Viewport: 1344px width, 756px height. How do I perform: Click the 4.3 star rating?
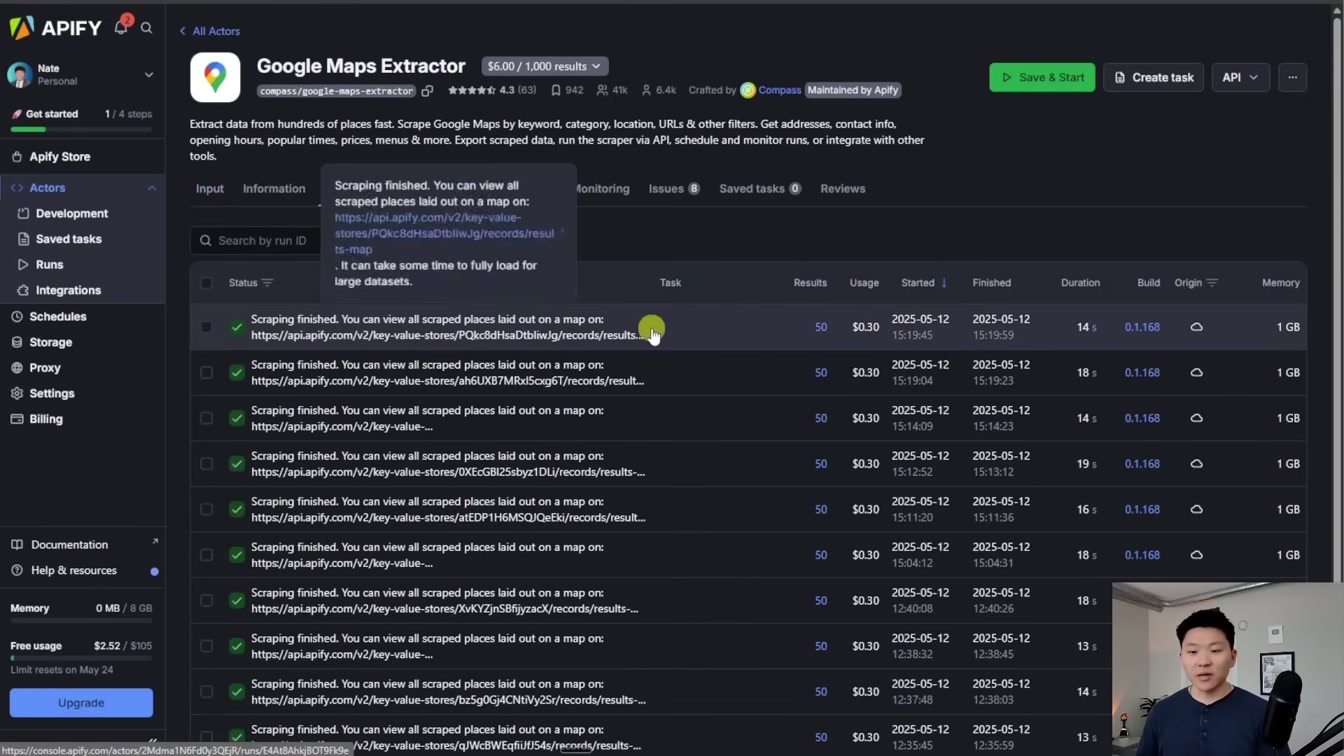[492, 90]
